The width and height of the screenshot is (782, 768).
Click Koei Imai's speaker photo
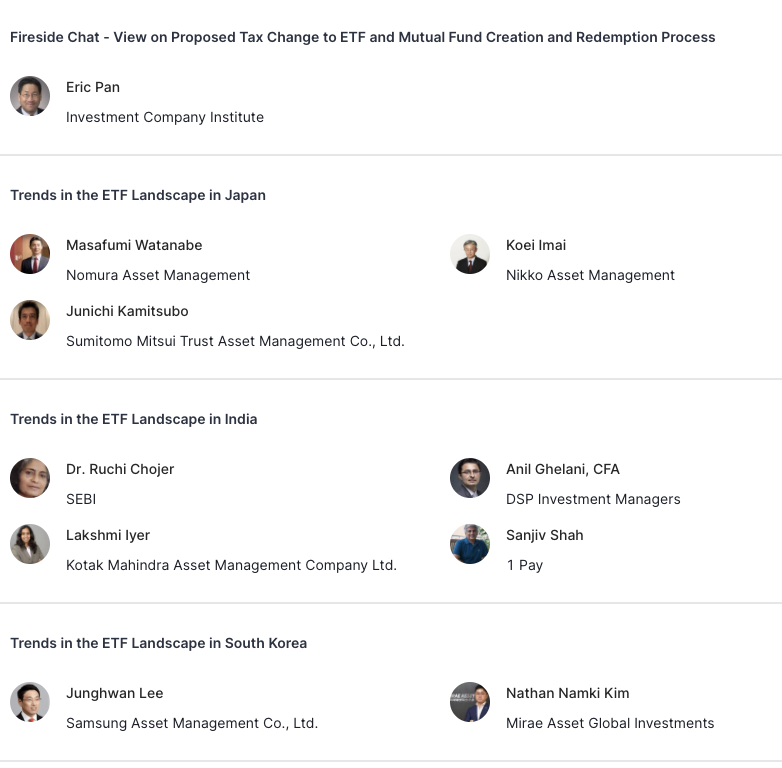tap(470, 254)
